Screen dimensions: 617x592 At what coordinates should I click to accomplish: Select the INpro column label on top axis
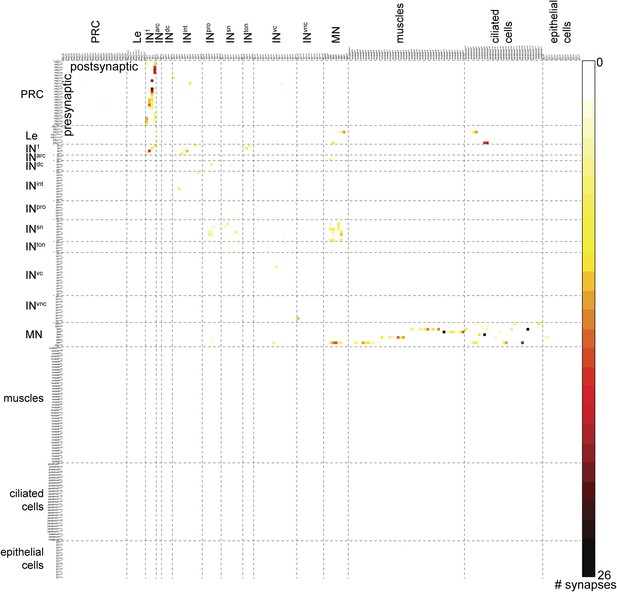[209, 33]
